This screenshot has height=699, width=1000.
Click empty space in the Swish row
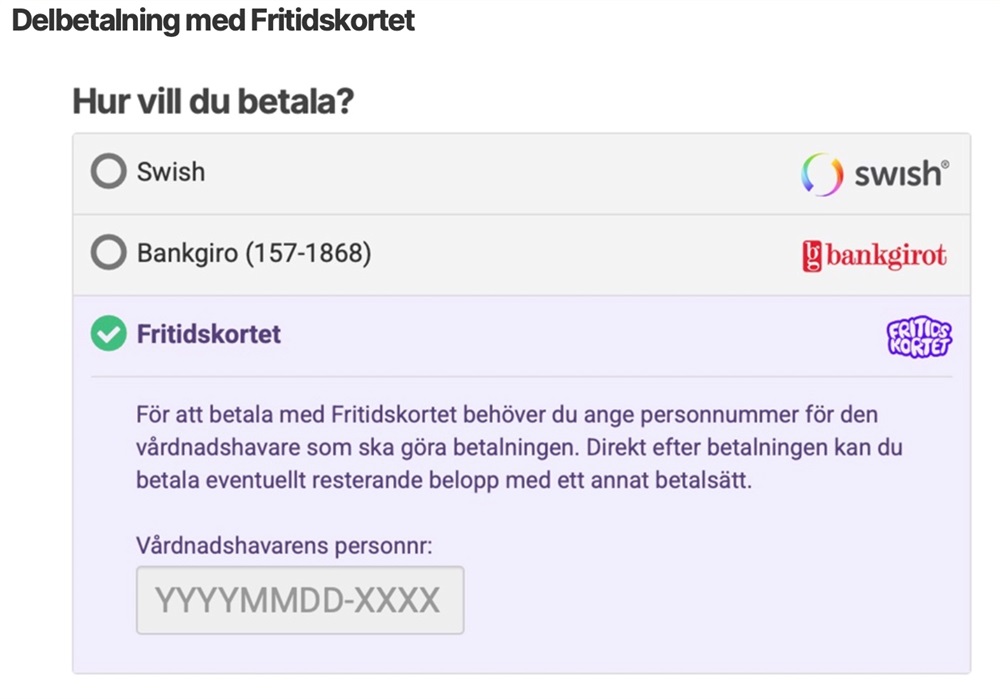pyautogui.click(x=500, y=173)
